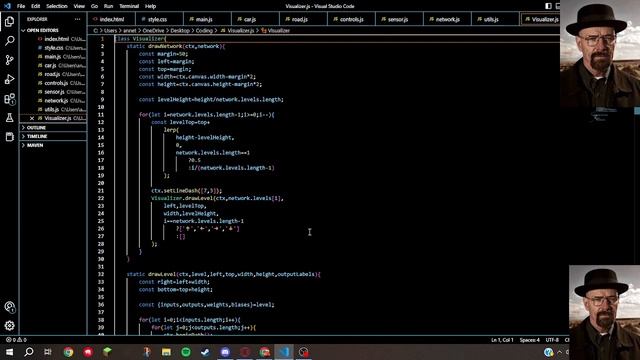640x360 pixels.
Task: Click the Visual Studio Code taskbar icon
Action: click(284, 352)
